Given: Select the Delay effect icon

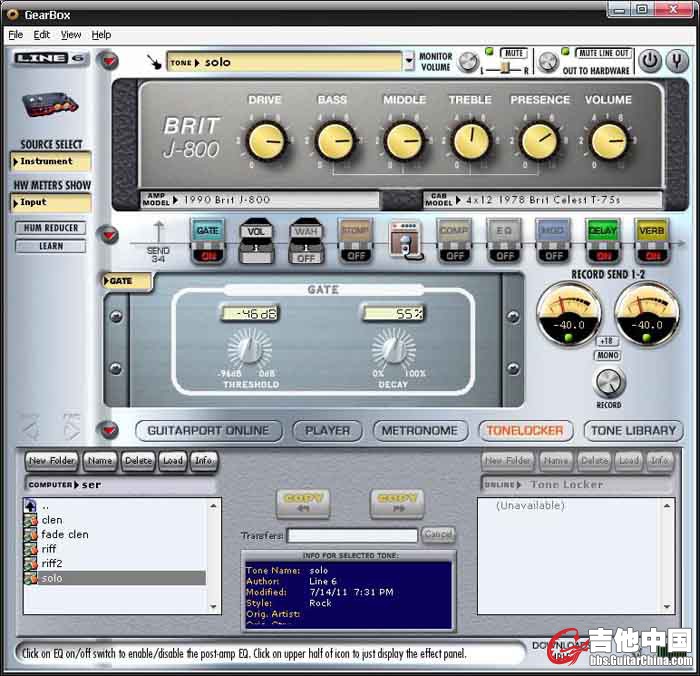Looking at the screenshot, I should pyautogui.click(x=603, y=231).
